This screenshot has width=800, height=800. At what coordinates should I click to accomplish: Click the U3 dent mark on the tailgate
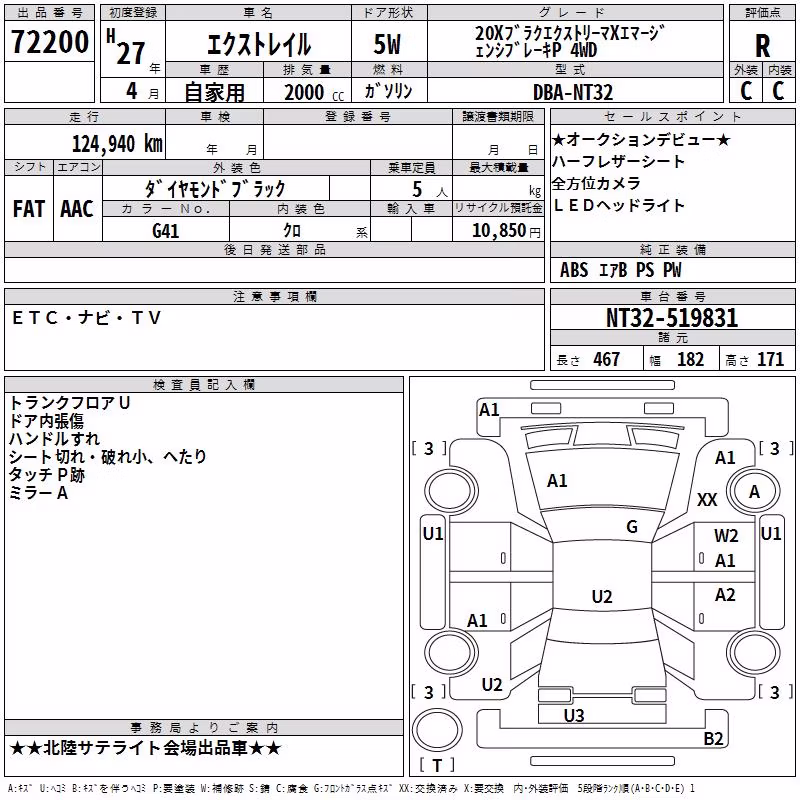tap(574, 715)
